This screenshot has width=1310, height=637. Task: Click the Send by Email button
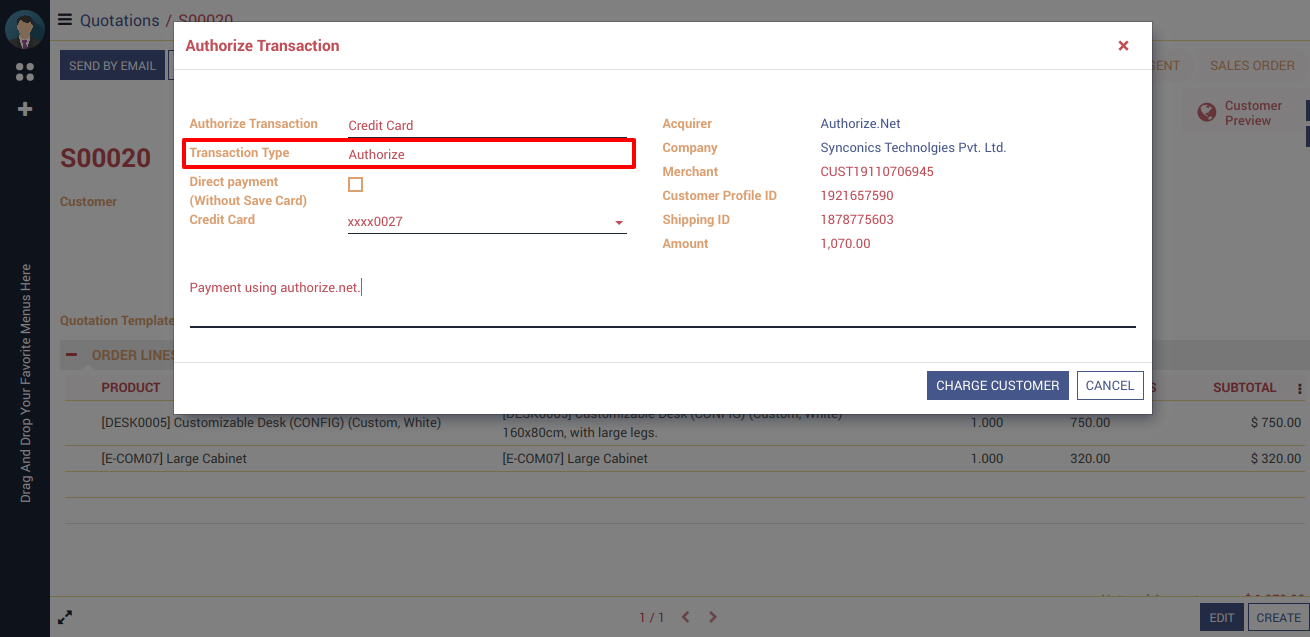tap(112, 66)
